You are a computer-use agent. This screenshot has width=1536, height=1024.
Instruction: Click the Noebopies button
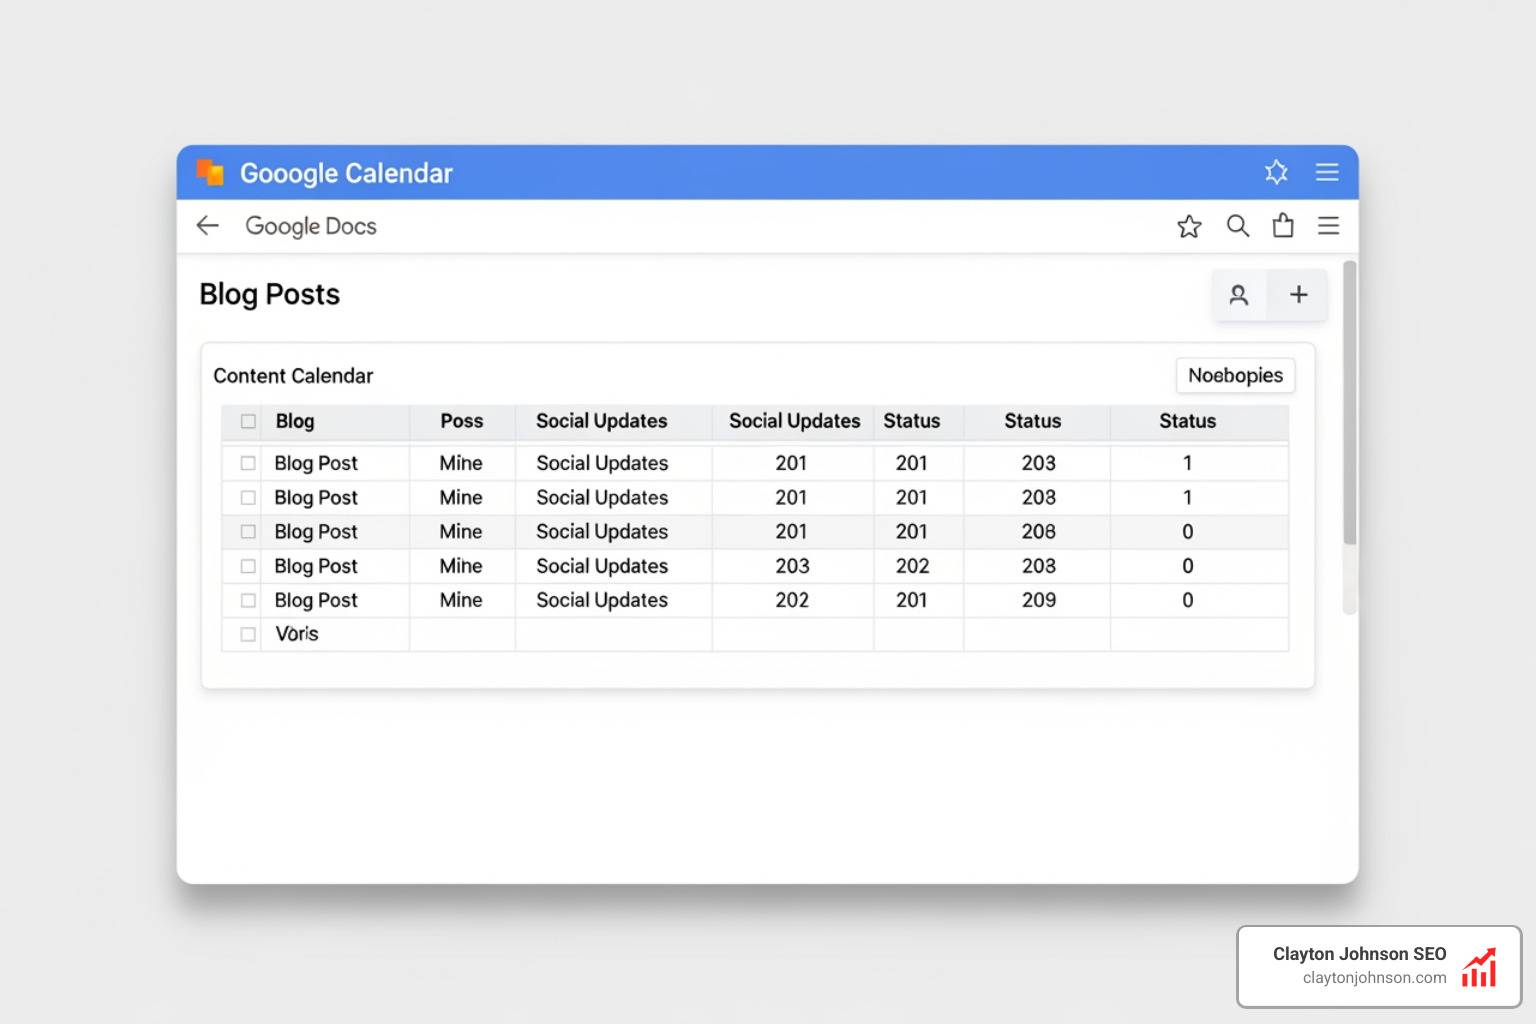pyautogui.click(x=1235, y=376)
